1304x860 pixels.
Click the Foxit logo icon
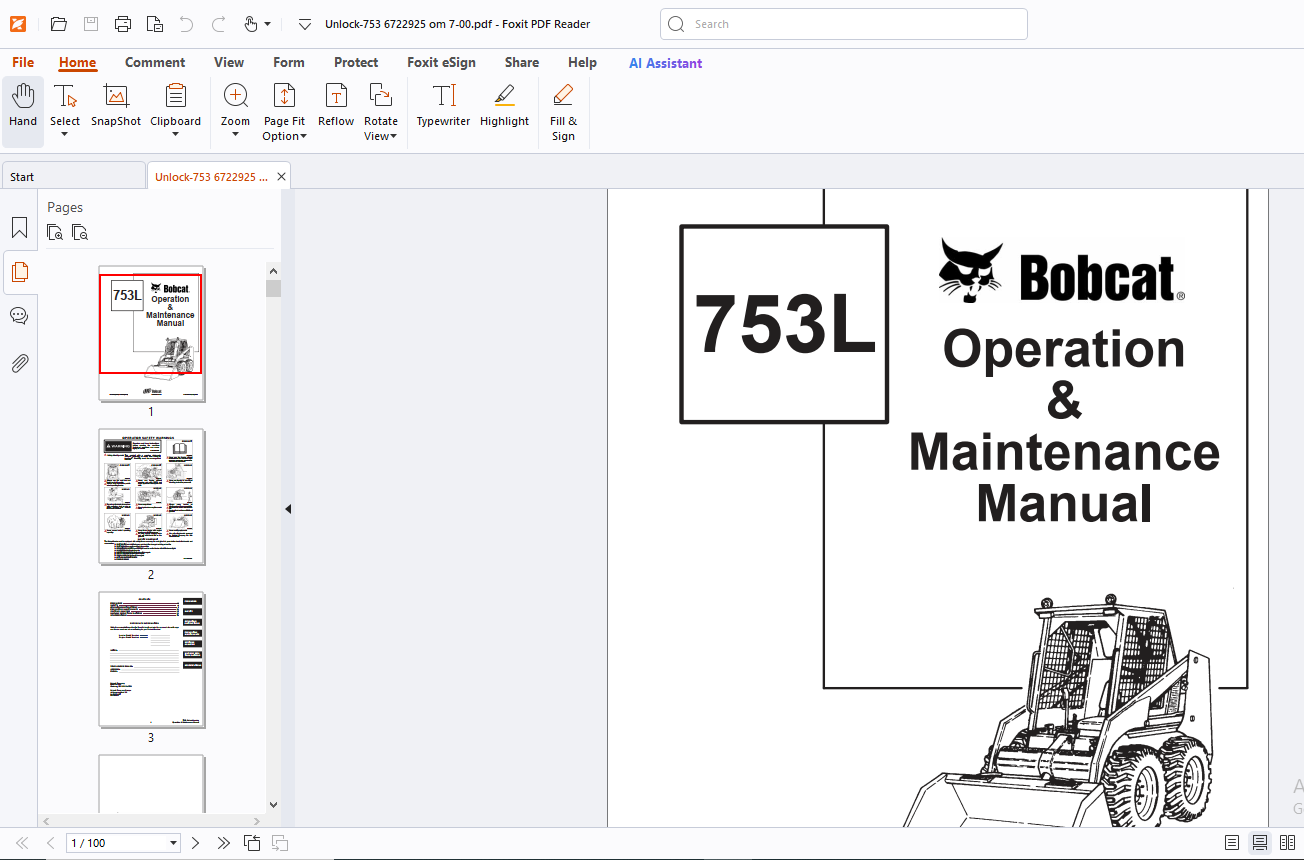17,24
